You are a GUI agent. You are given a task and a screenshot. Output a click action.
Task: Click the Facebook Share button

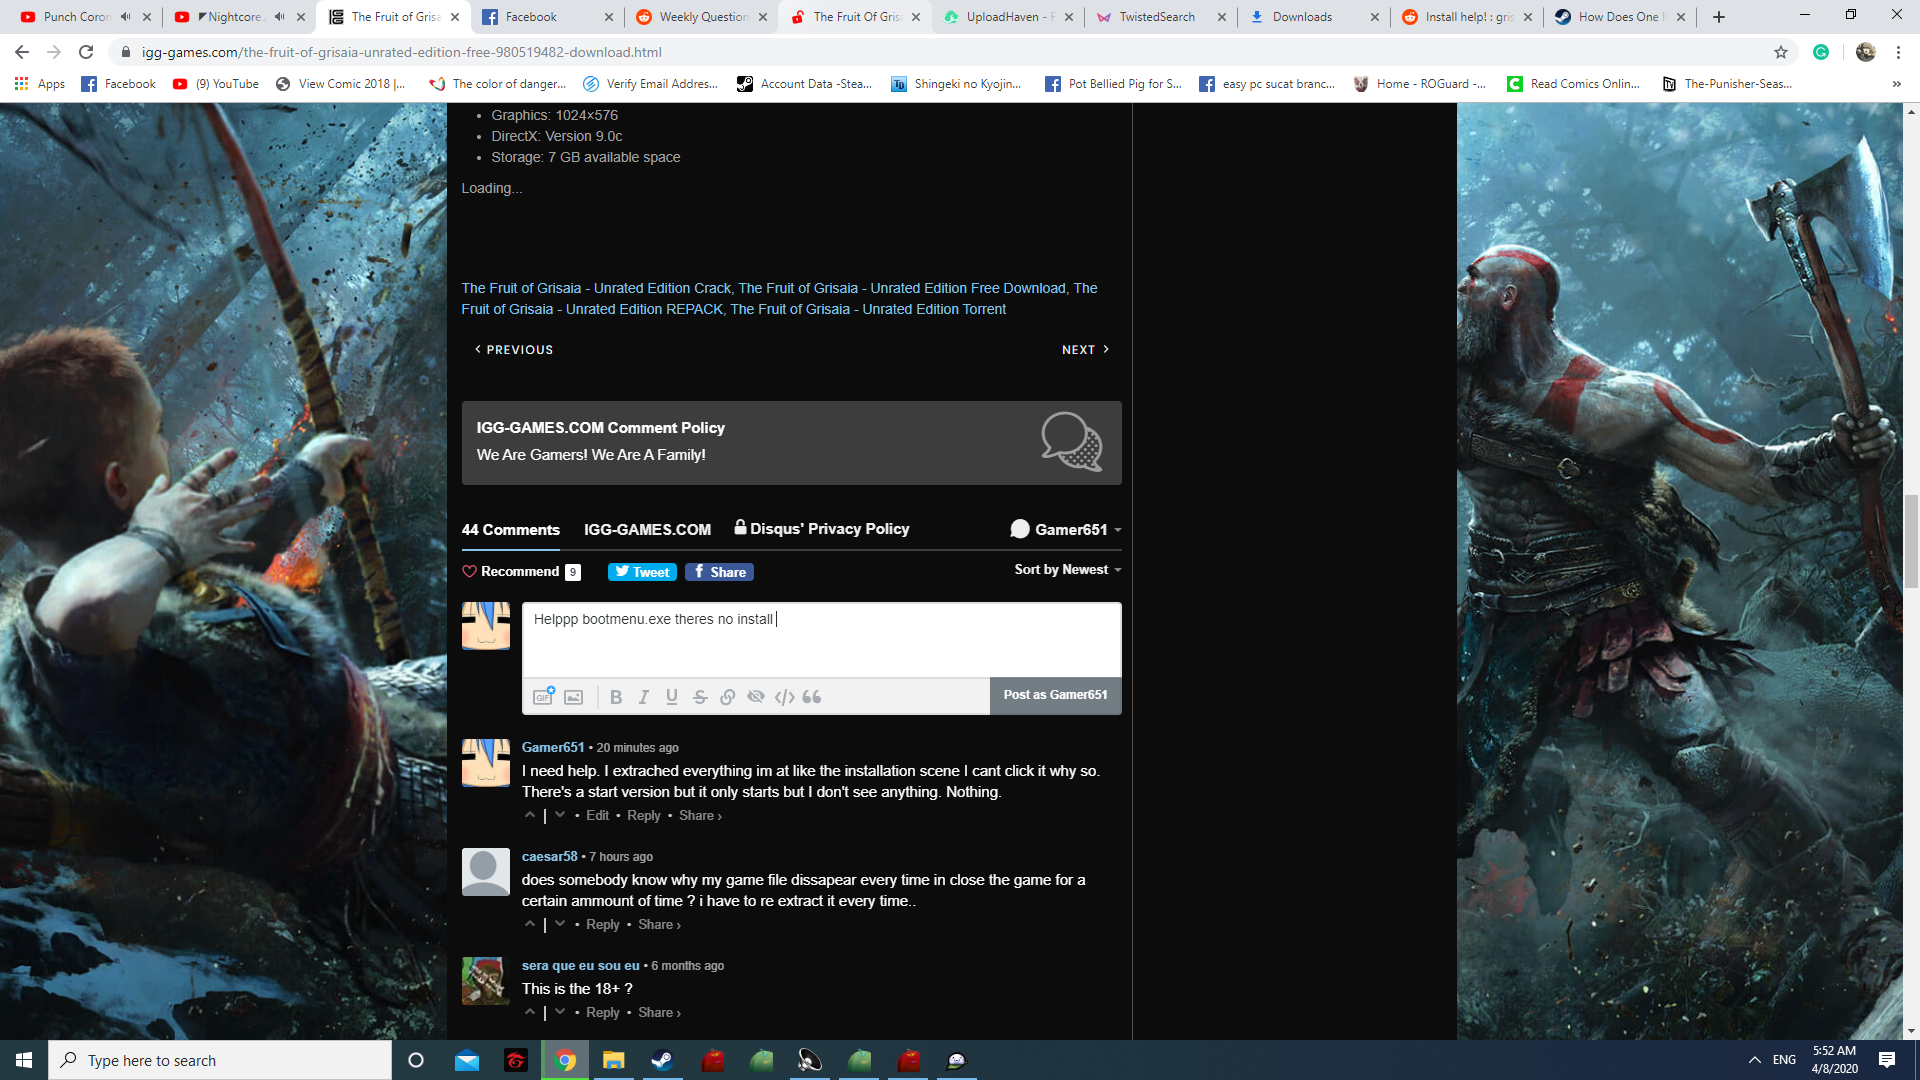[719, 572]
